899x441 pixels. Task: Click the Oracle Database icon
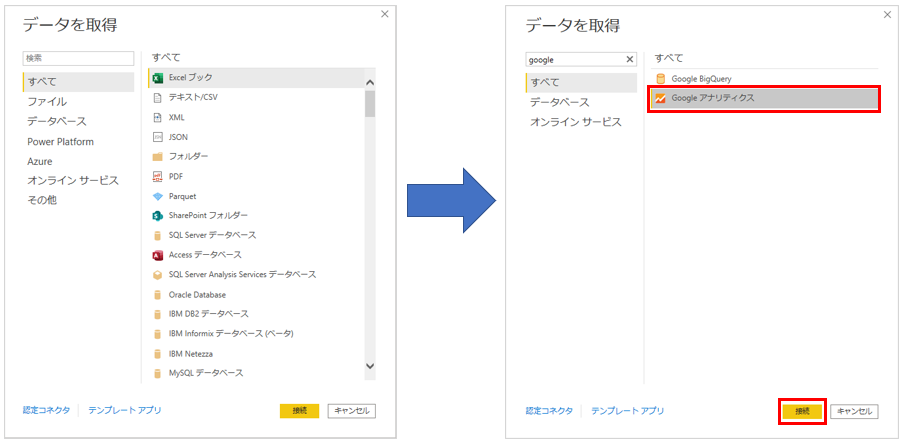tap(158, 295)
